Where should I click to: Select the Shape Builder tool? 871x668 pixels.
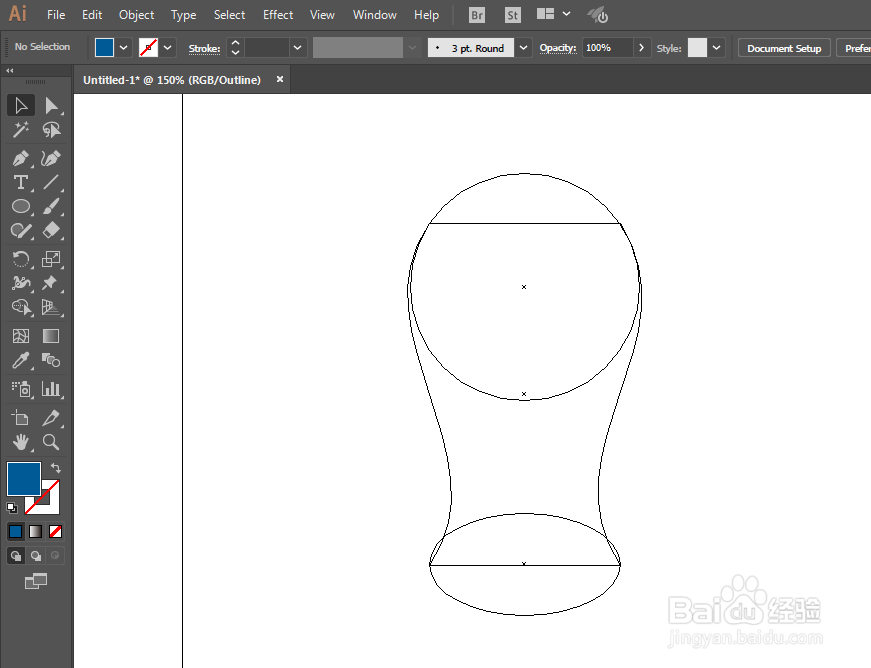click(21, 307)
